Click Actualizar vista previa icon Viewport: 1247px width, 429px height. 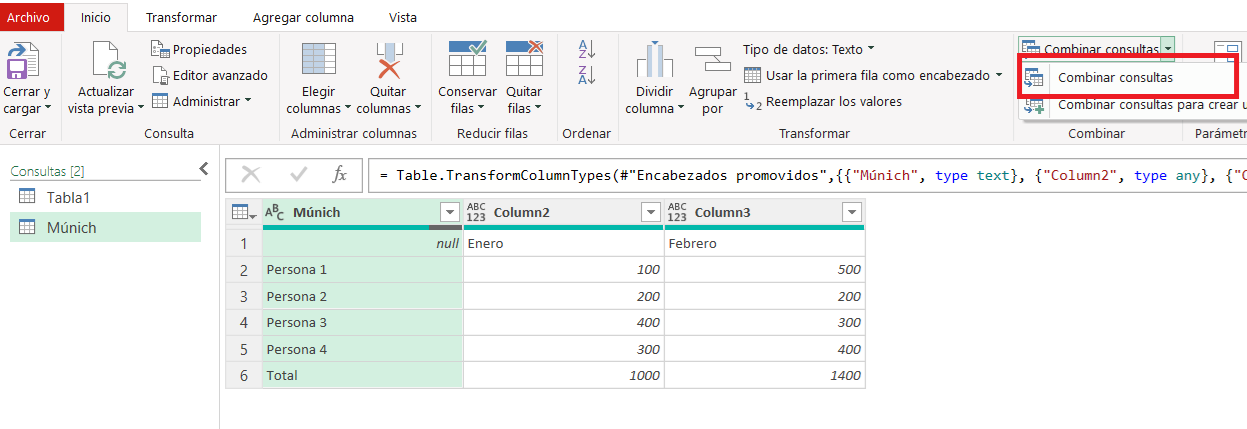[106, 62]
